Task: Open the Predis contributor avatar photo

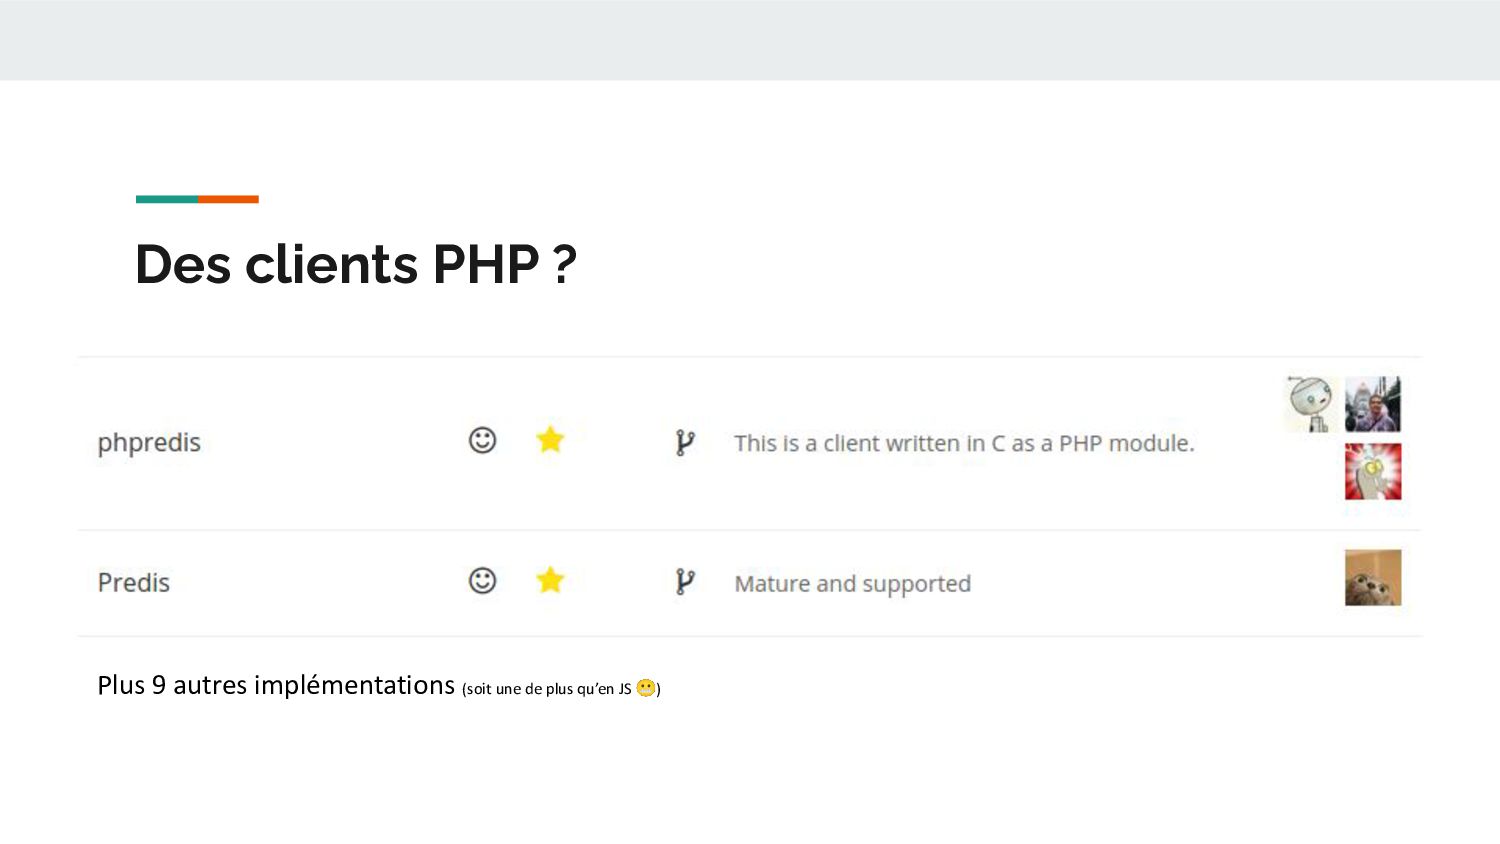Action: click(x=1372, y=577)
